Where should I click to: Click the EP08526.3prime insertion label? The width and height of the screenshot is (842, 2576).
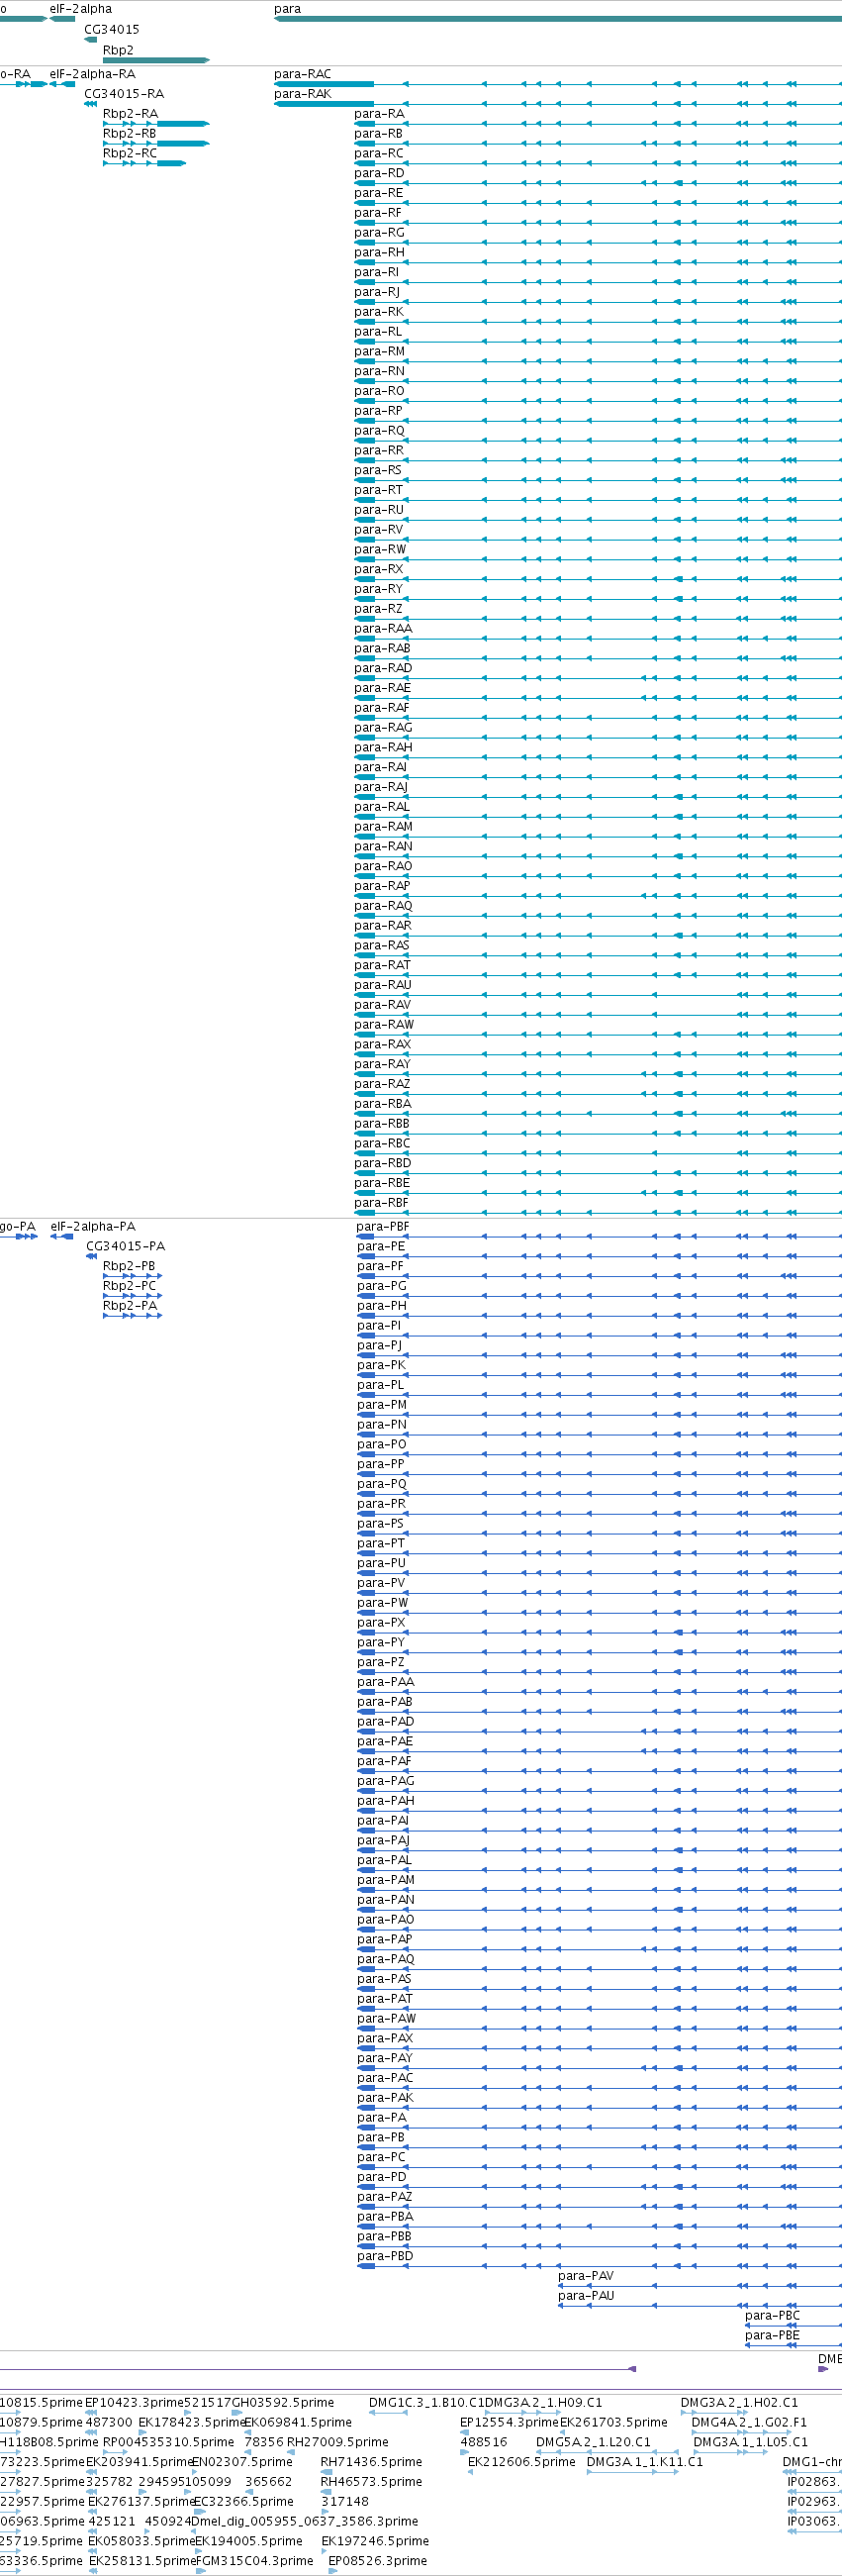pos(378,2561)
